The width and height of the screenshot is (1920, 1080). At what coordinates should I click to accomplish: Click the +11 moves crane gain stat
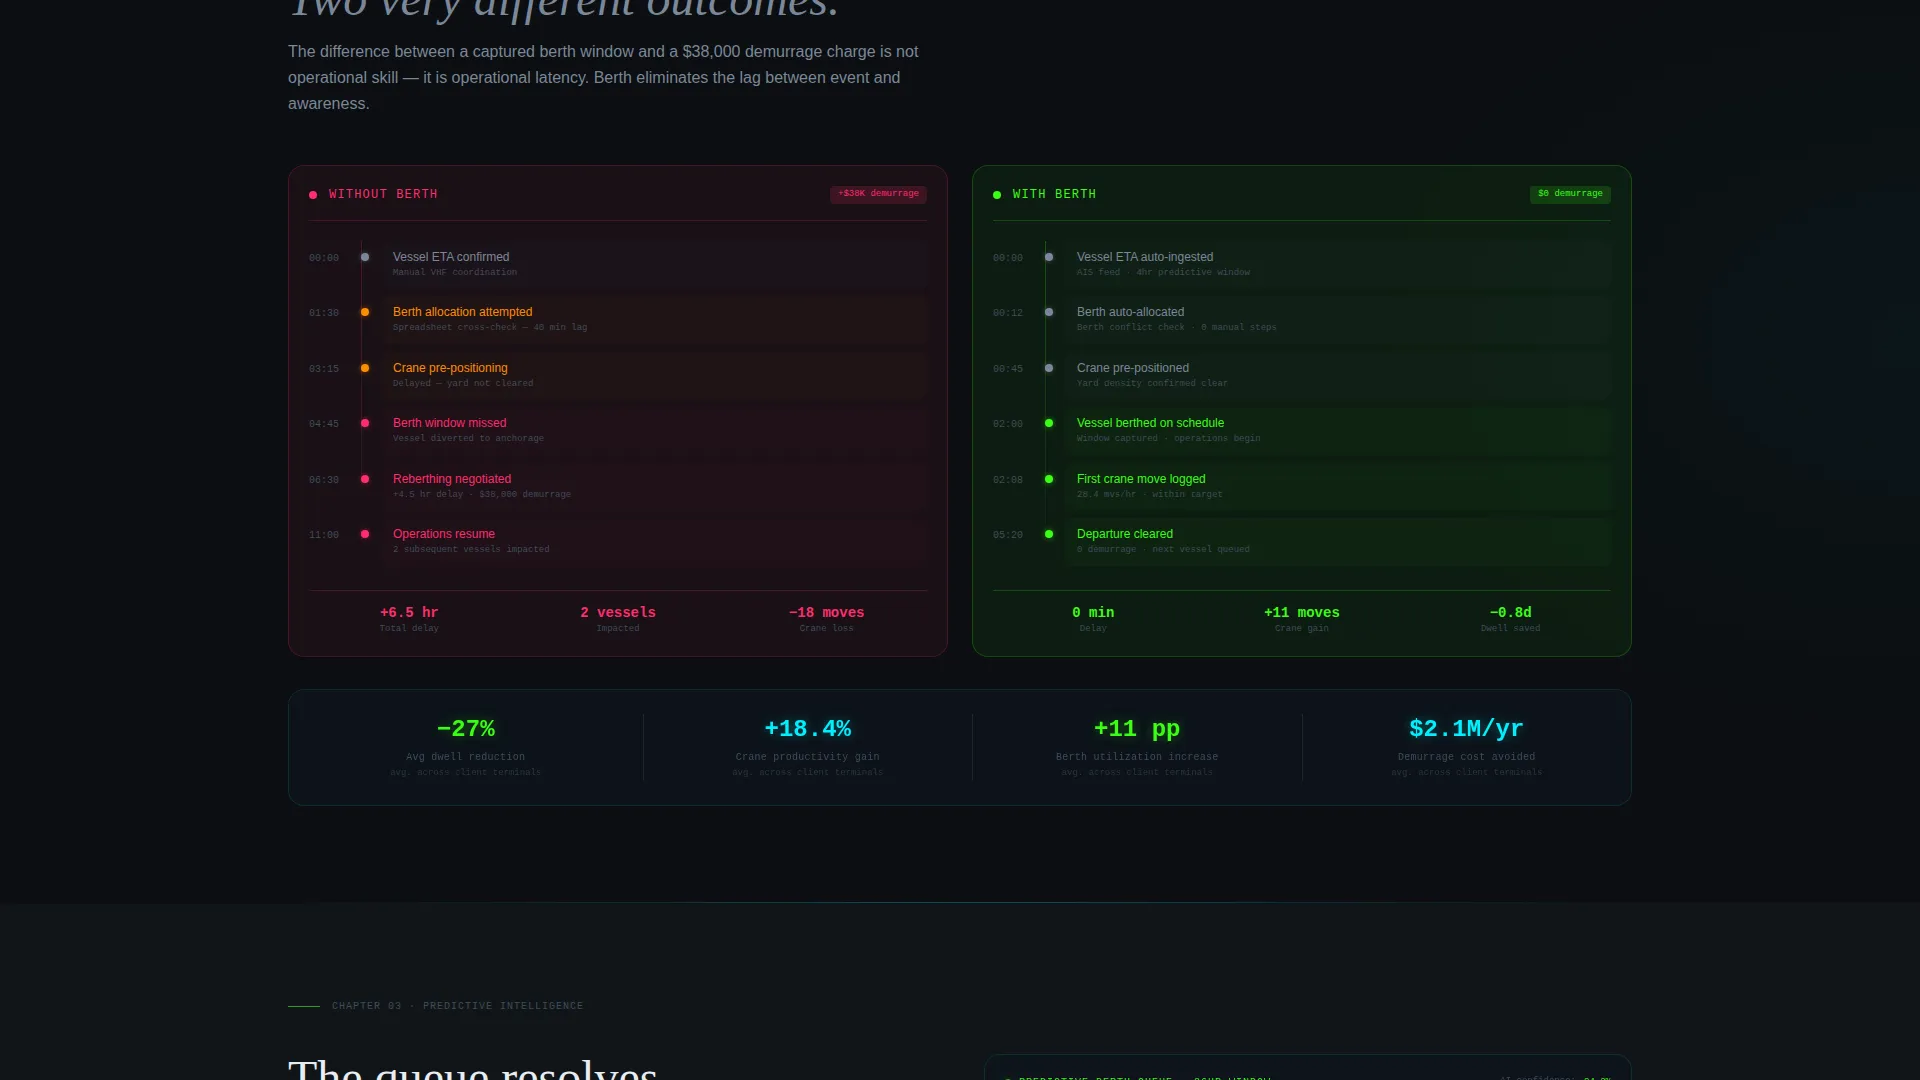[1302, 619]
